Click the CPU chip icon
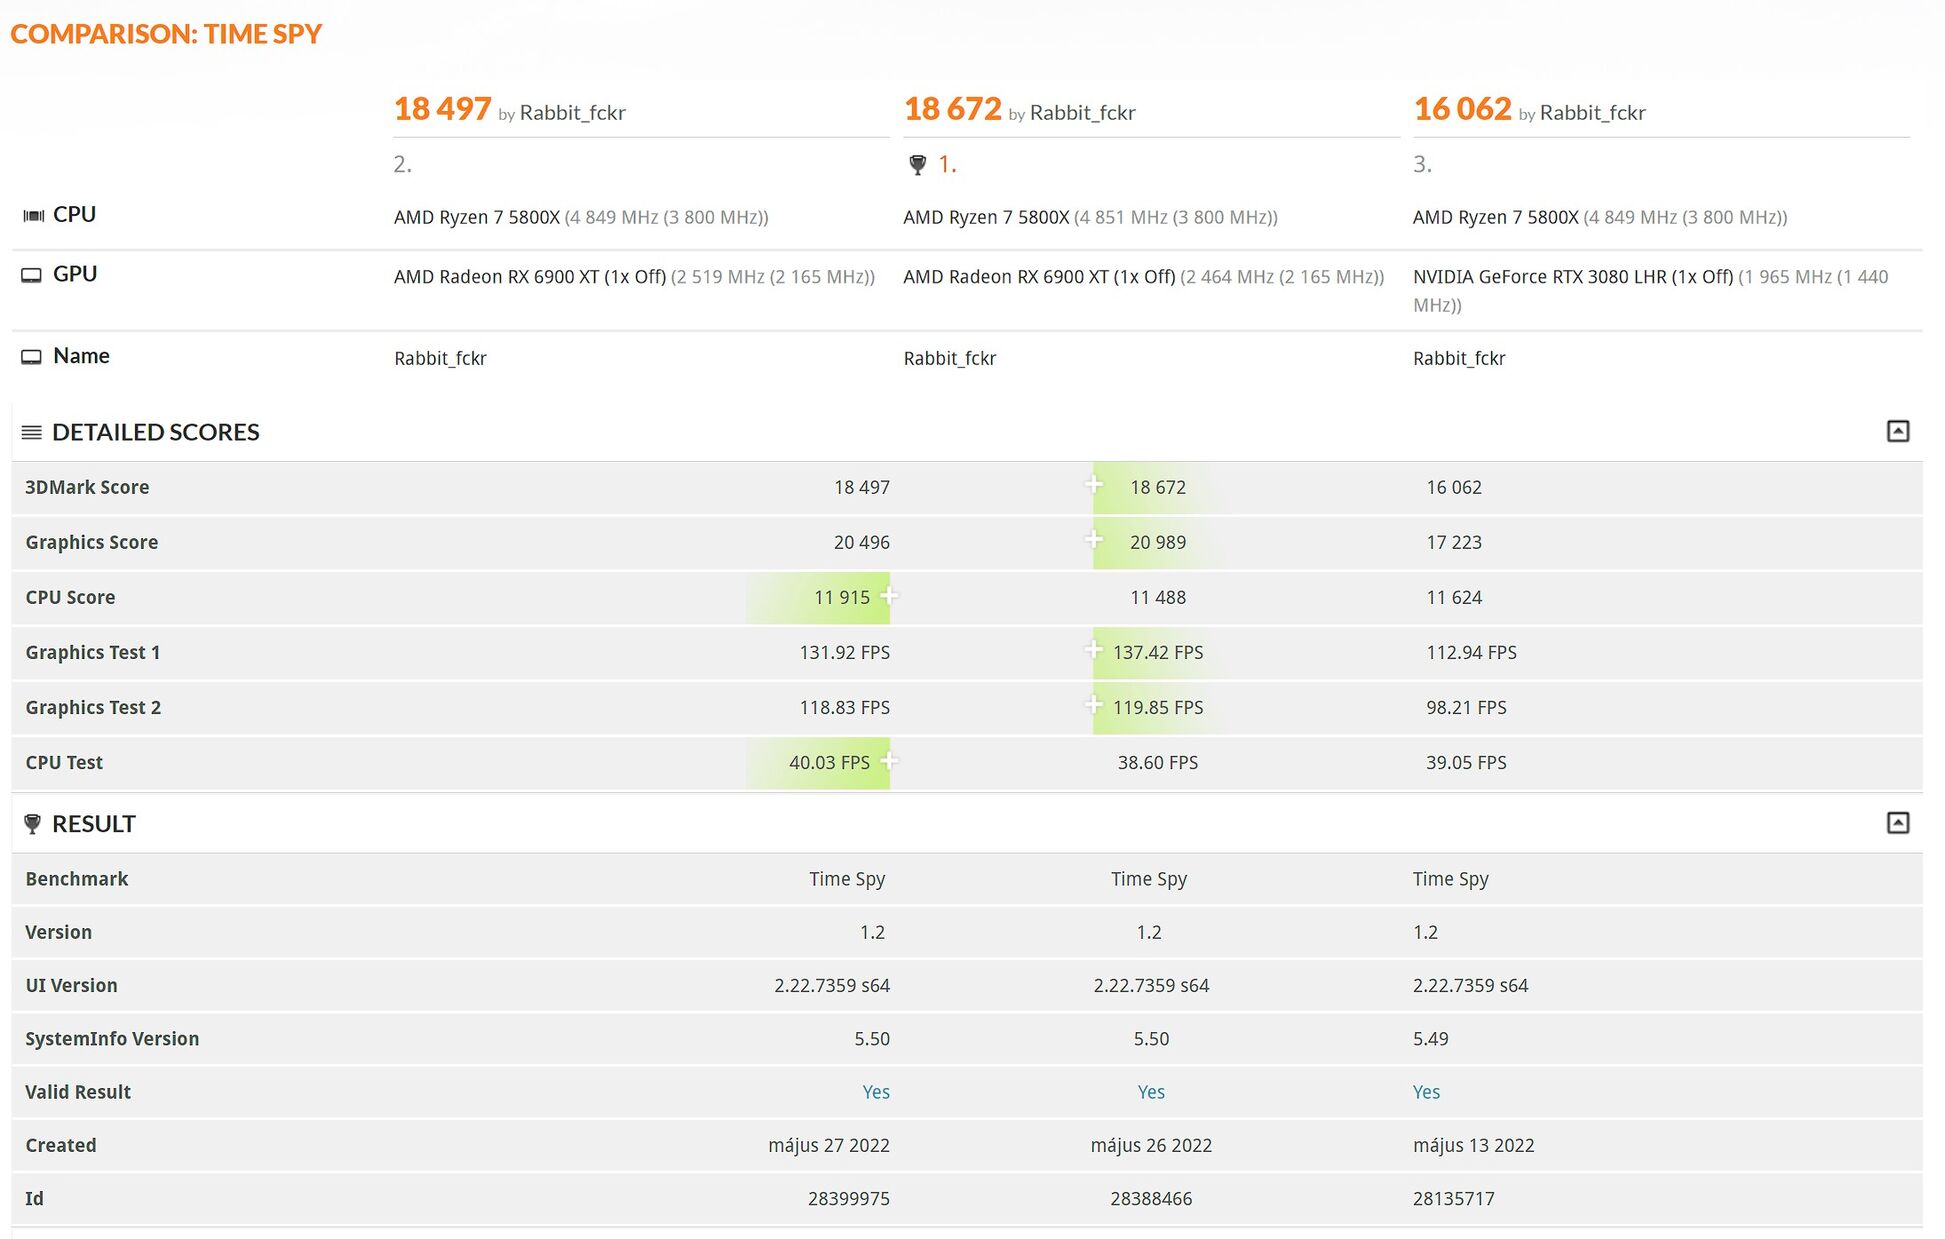Image resolution: width=1945 pixels, height=1239 pixels. (33, 216)
